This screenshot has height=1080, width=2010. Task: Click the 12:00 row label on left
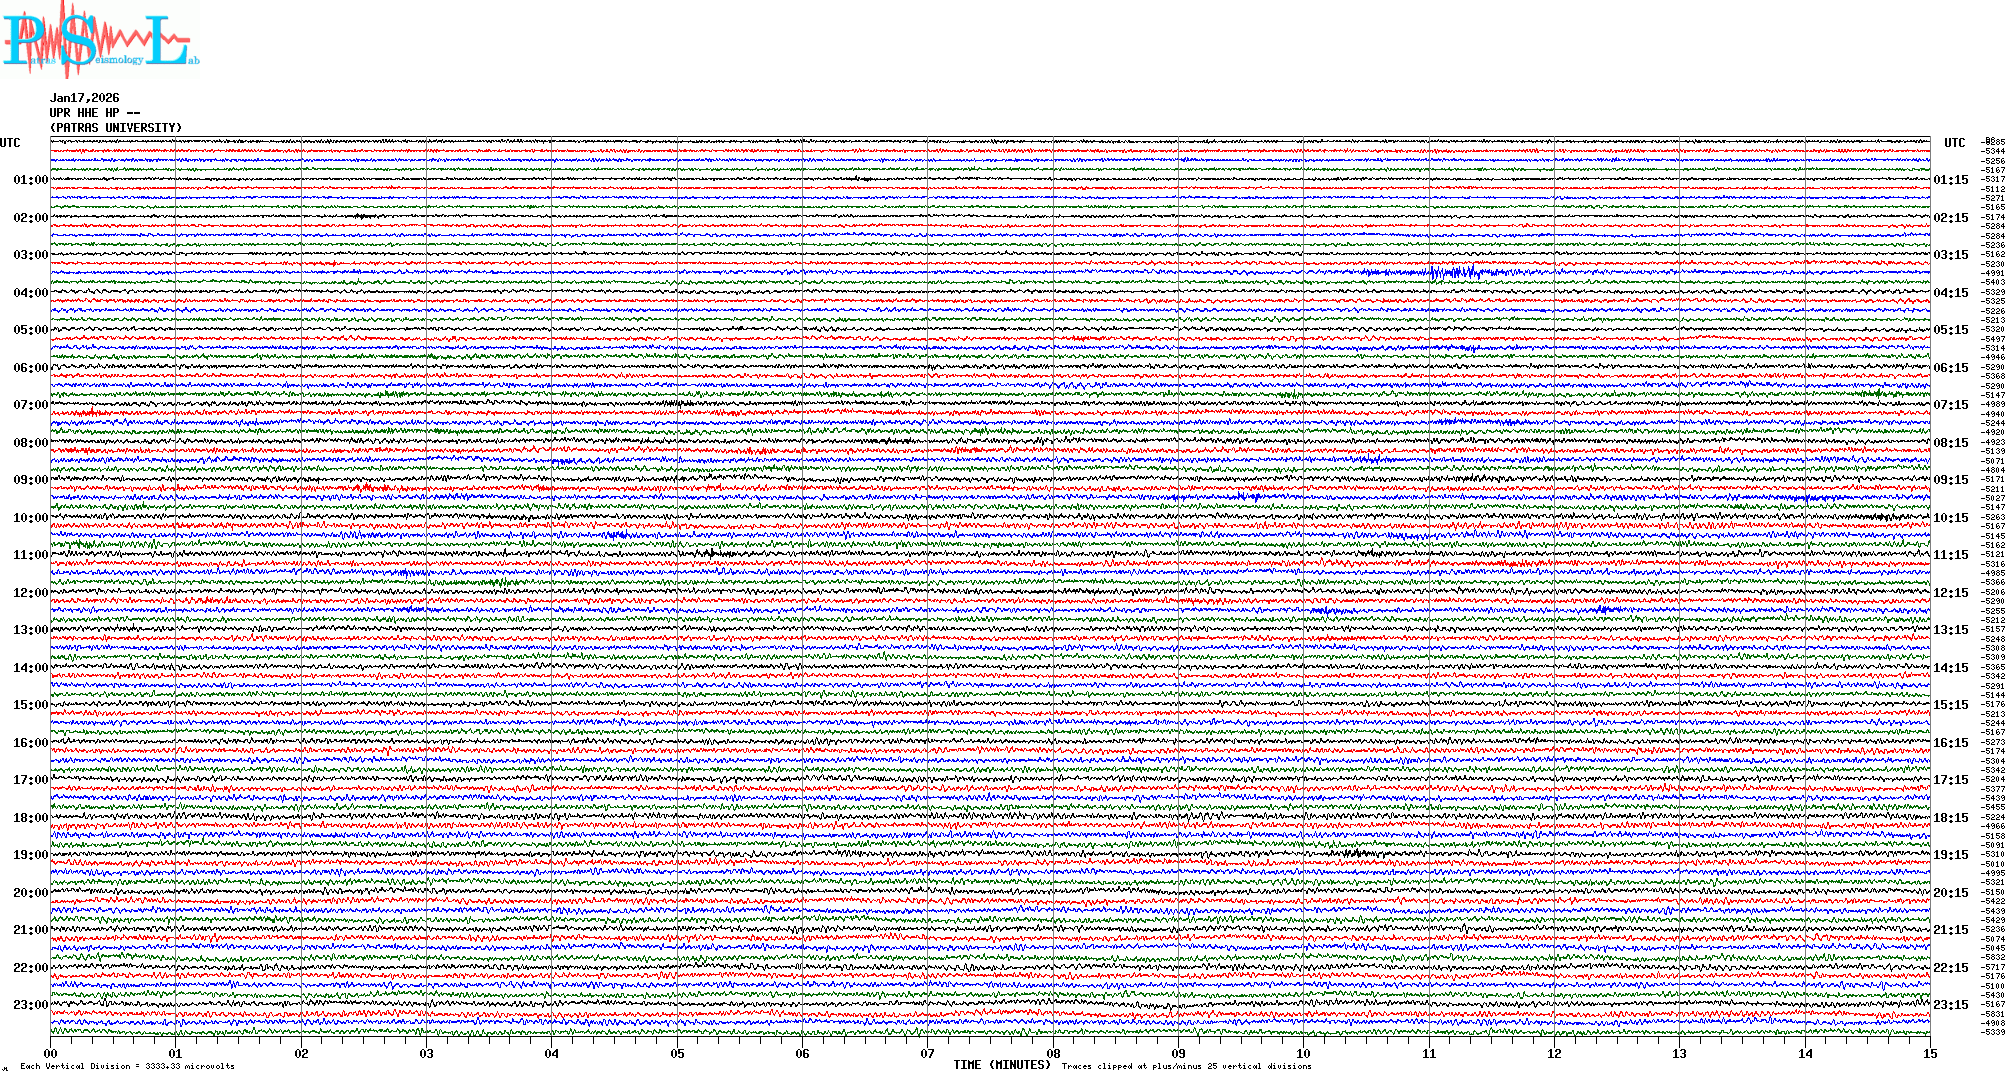(x=30, y=593)
